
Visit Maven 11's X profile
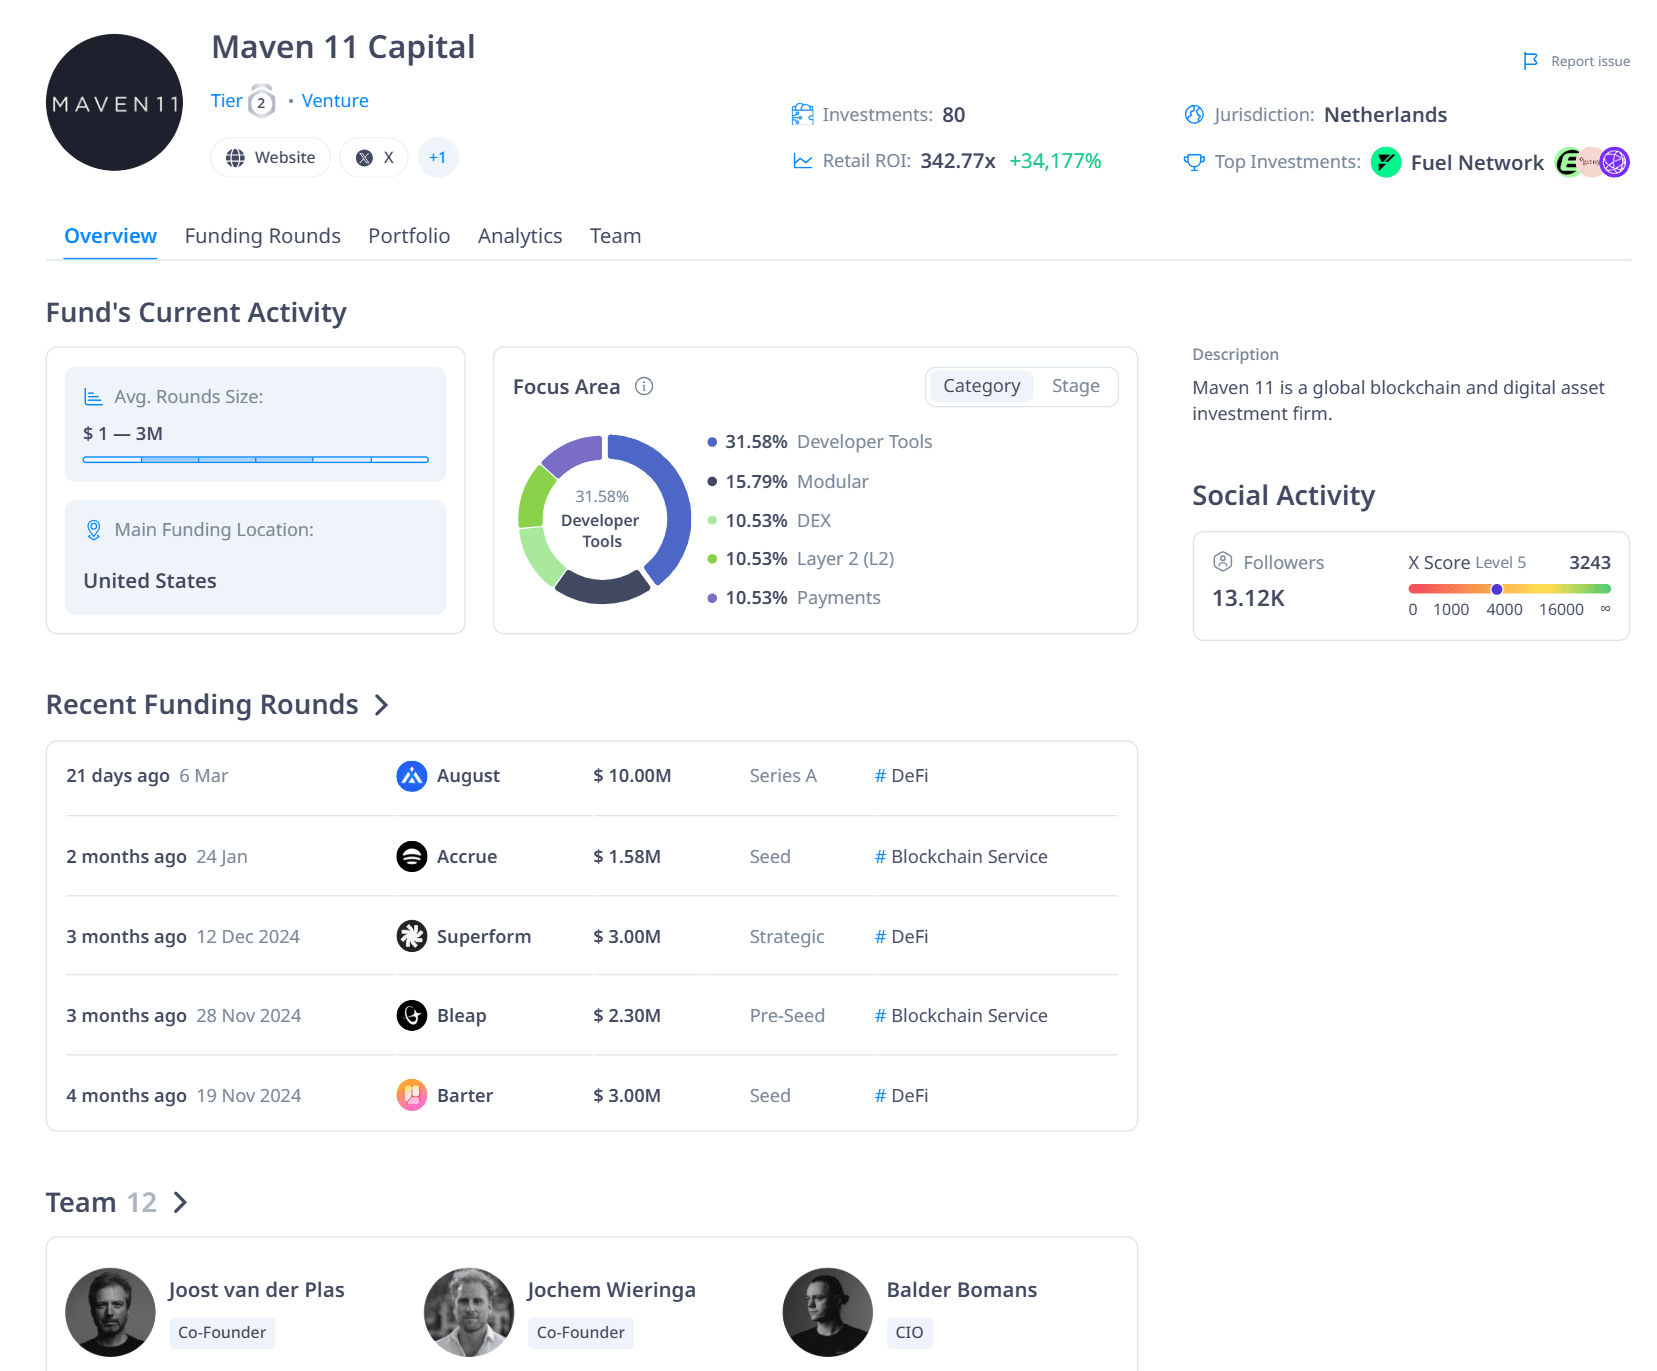point(373,157)
